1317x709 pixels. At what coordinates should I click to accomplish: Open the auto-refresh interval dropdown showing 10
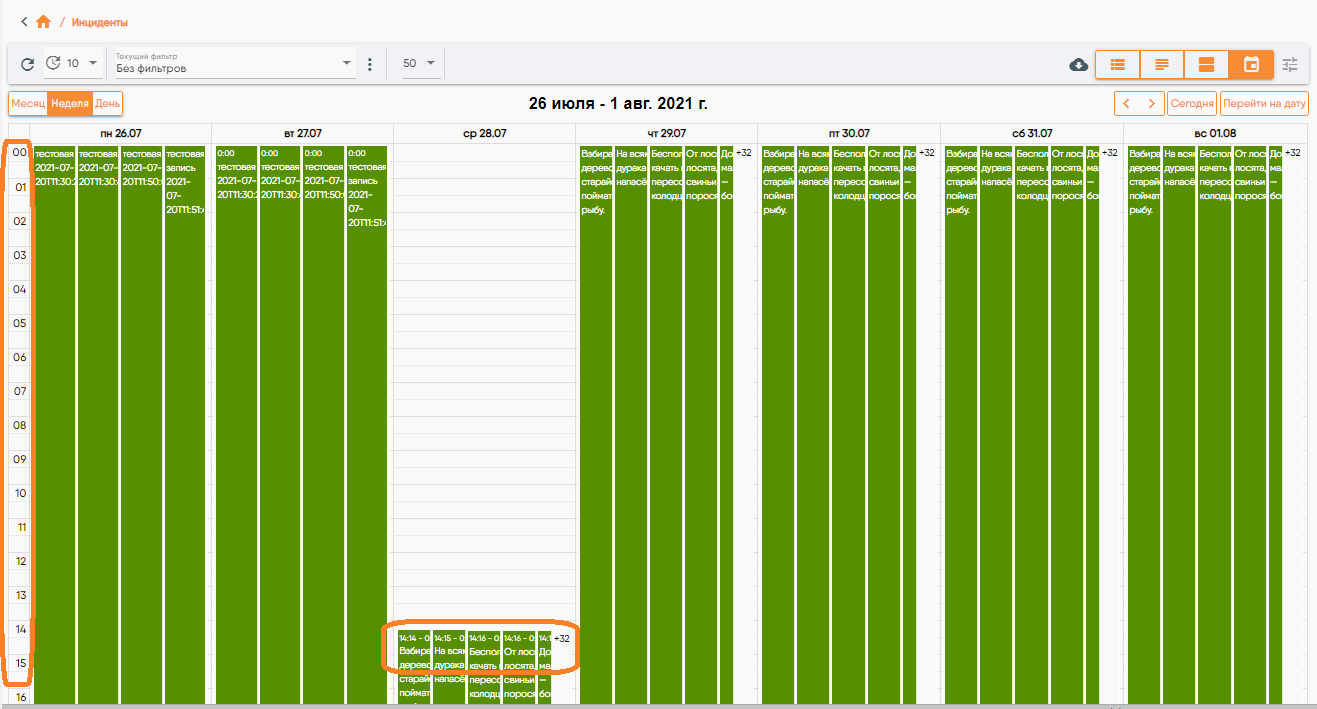pos(73,64)
